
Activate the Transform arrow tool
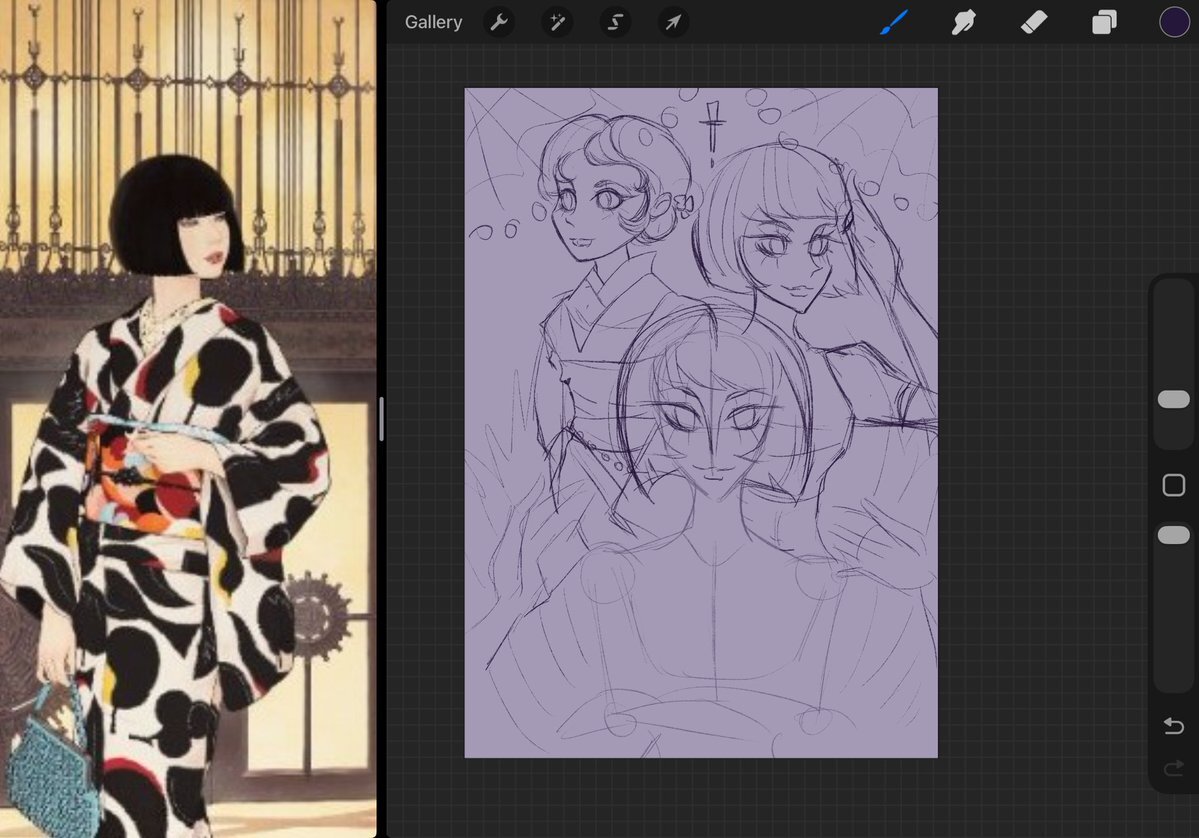[673, 22]
